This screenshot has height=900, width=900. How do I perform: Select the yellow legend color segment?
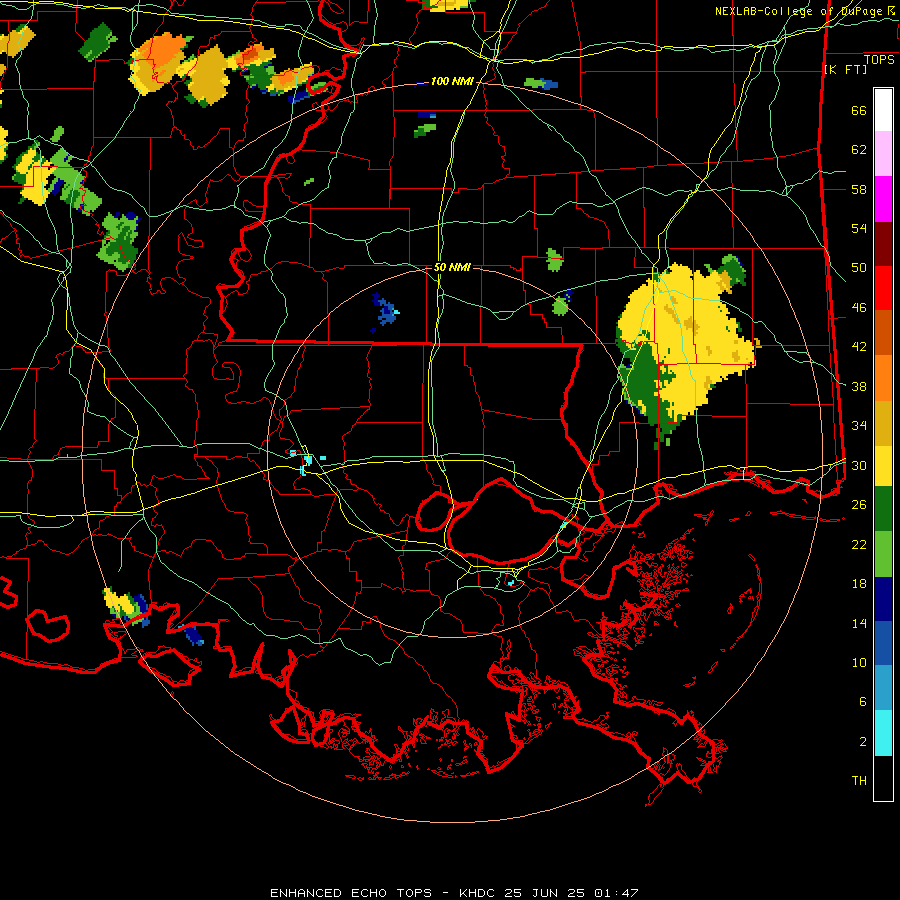click(883, 466)
